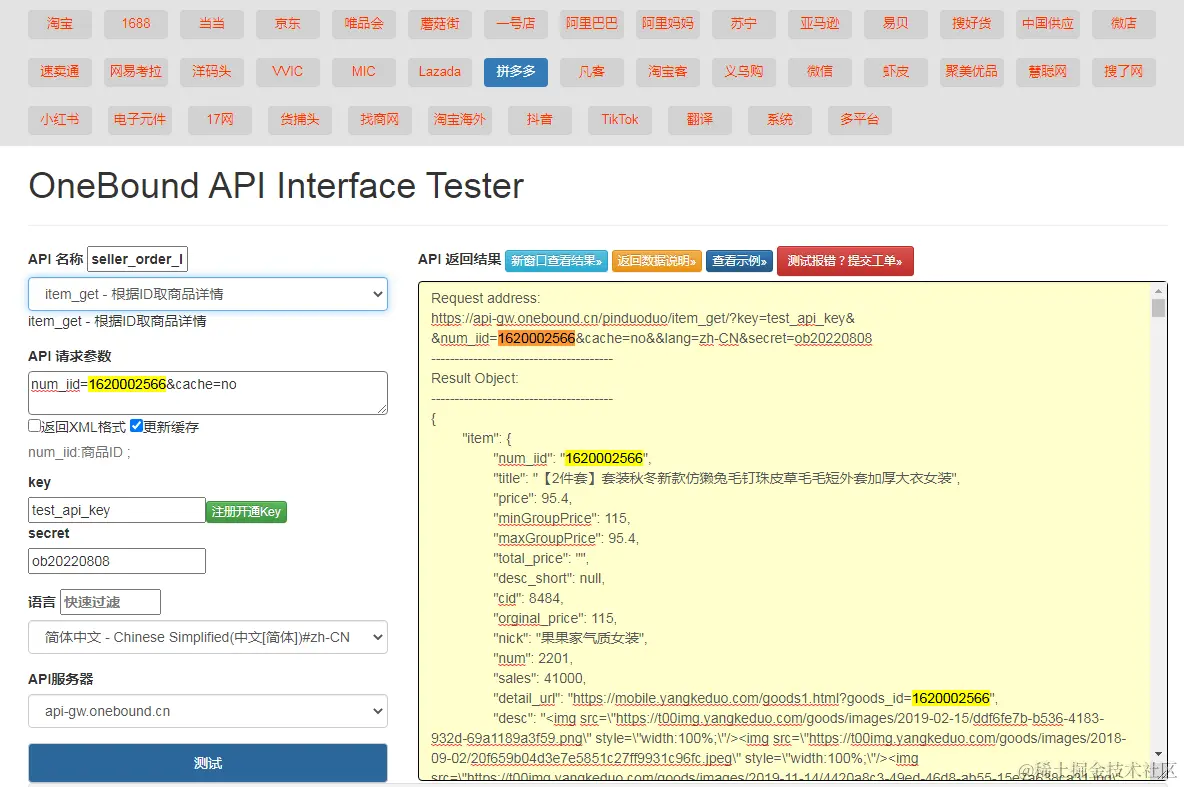The image size is (1184, 787).
Task: Open the 淘宝海外 platform tab
Action: 460,119
